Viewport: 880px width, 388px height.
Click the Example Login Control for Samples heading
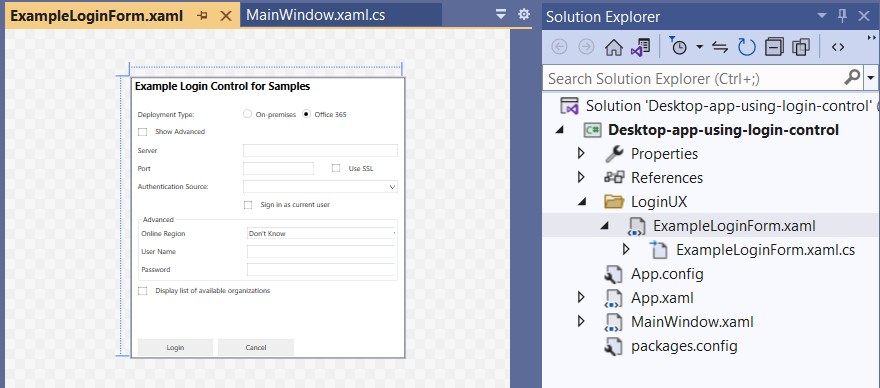pyautogui.click(x=223, y=86)
